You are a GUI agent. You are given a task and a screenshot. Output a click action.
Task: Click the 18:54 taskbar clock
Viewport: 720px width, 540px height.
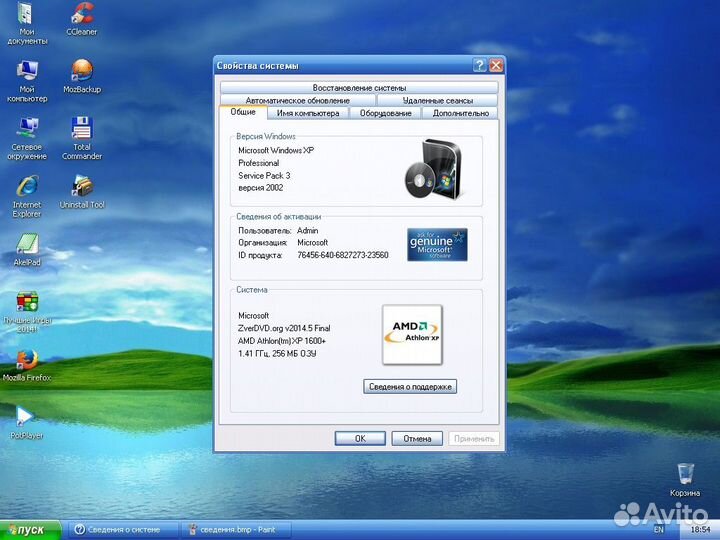coord(700,530)
